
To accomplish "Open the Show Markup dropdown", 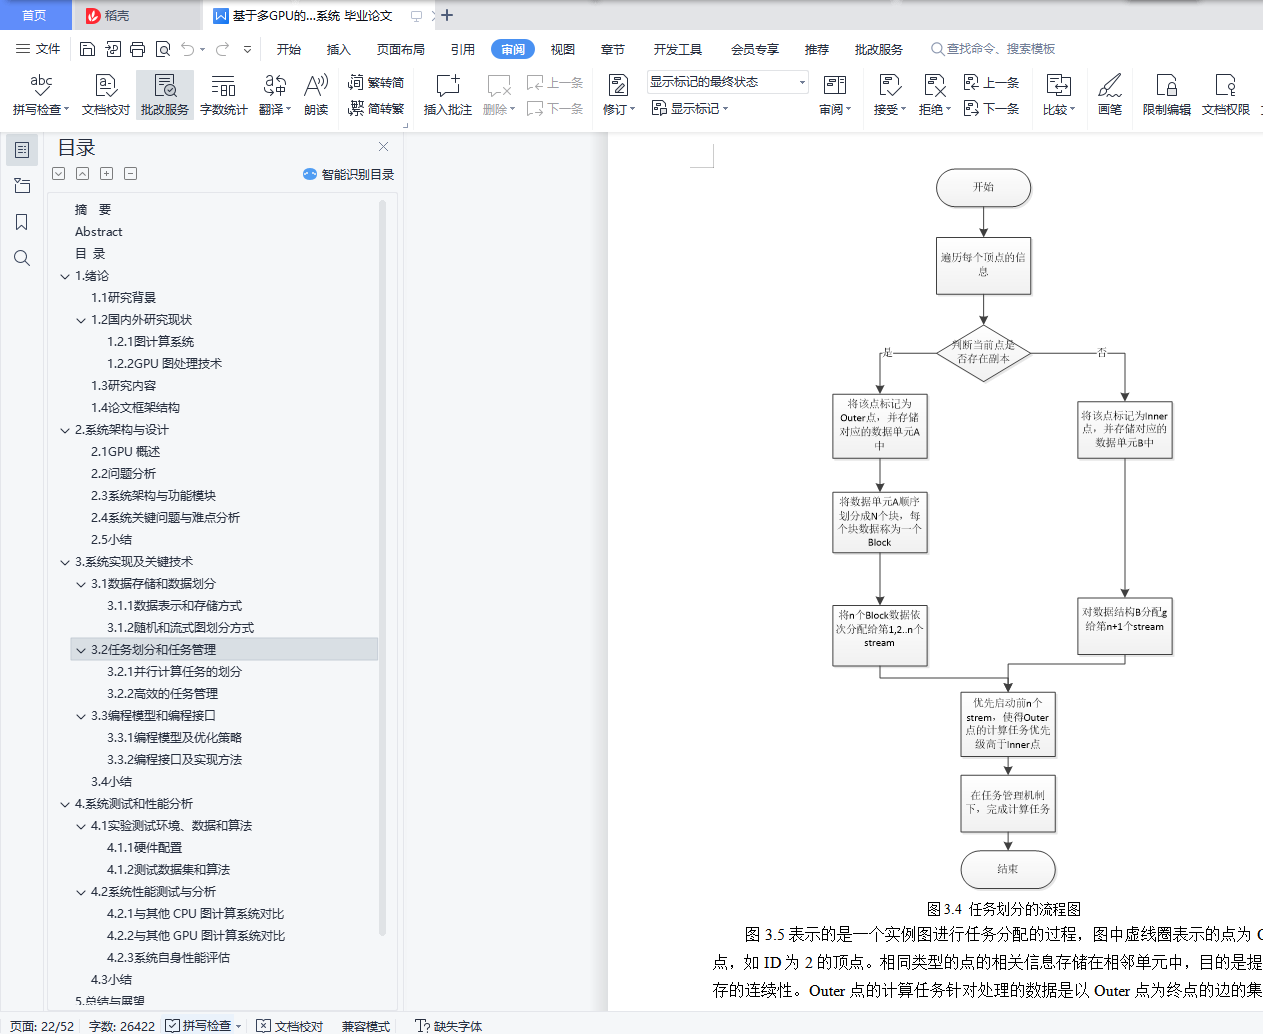I will click(x=690, y=108).
